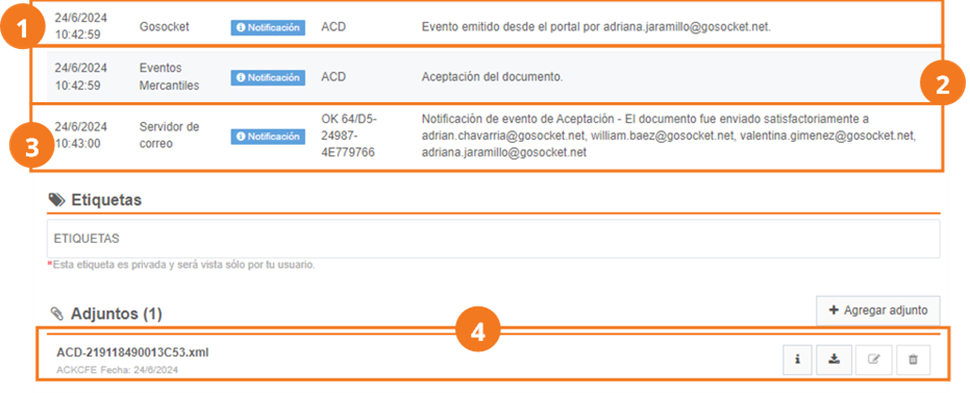Click the Adjuntos (1) heading
This screenshot has height=393, width=970.
[x=116, y=314]
